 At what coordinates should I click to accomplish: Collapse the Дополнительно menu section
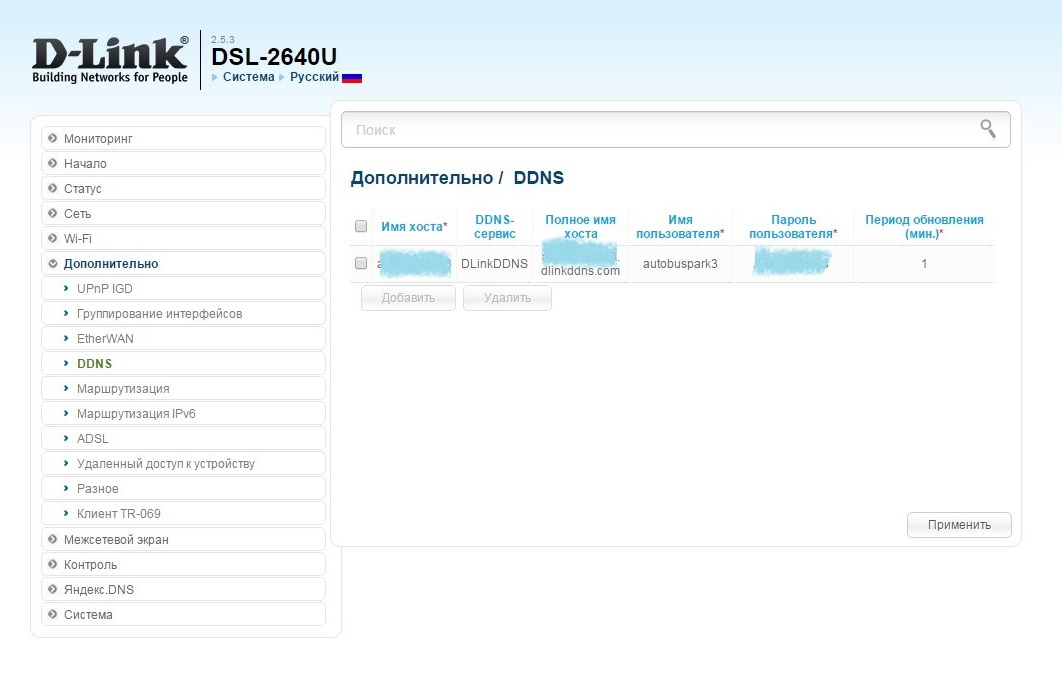point(110,263)
